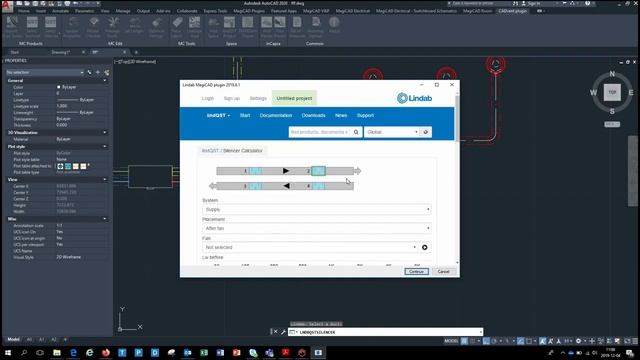The height and width of the screenshot is (360, 640).
Task: Click the Login link
Action: pyautogui.click(x=208, y=98)
